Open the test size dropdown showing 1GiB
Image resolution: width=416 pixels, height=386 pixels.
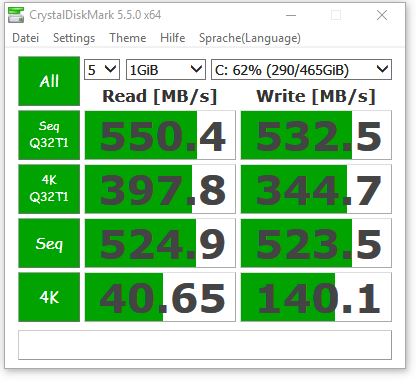pyautogui.click(x=166, y=70)
